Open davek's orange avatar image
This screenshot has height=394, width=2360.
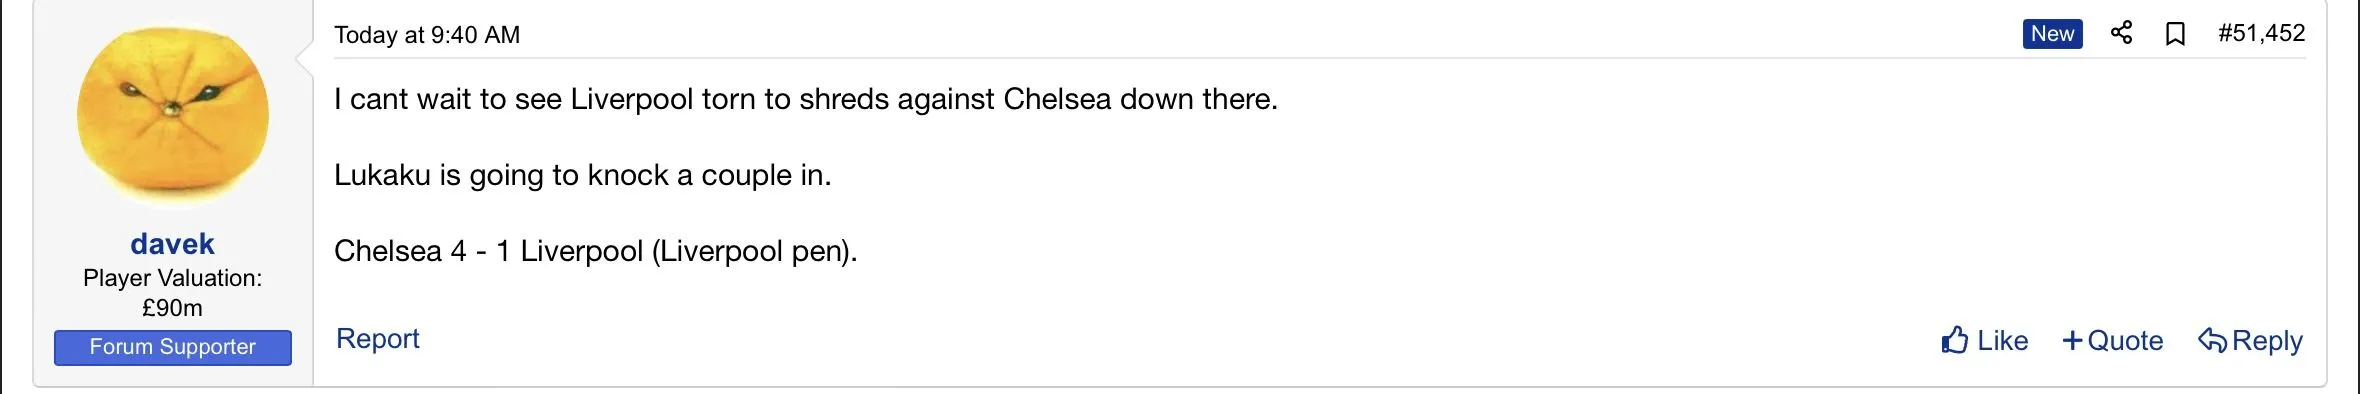click(x=173, y=116)
